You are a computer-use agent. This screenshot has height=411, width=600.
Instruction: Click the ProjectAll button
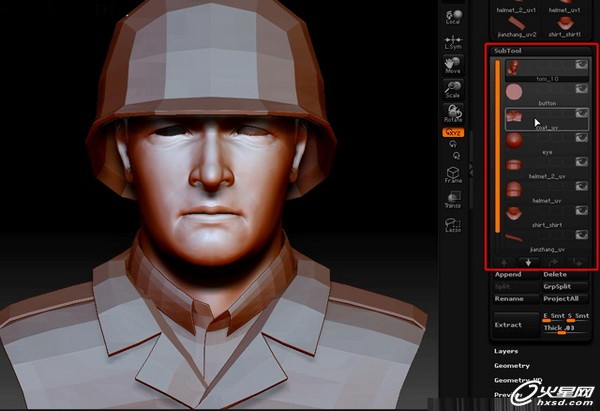pyautogui.click(x=565, y=299)
